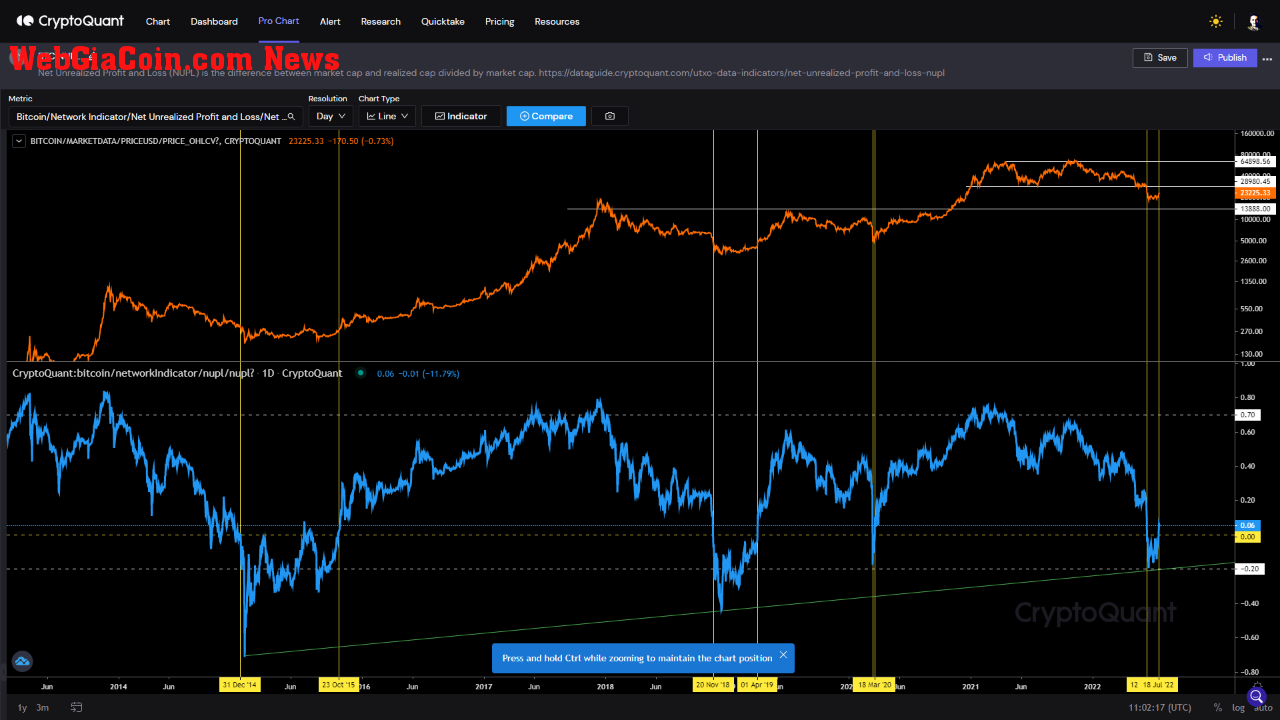Open the Research menu item
The height and width of the screenshot is (720, 1280).
[381, 21]
